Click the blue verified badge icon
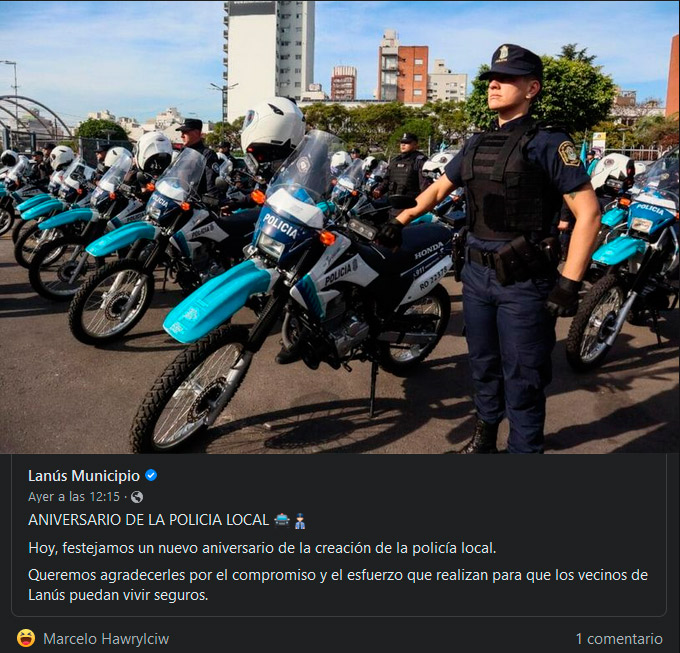Viewport: 680px width, 653px height. (151, 476)
